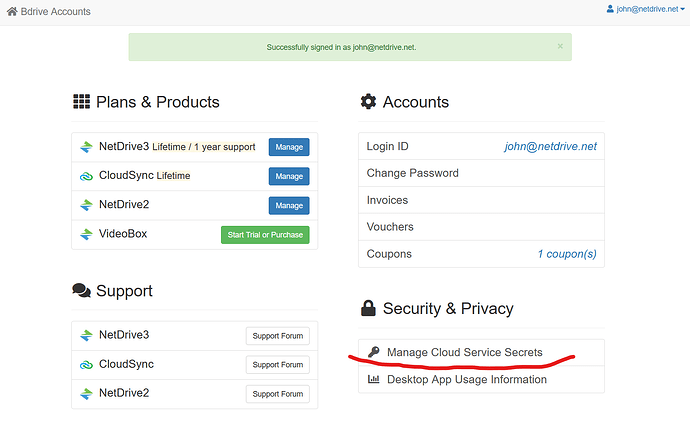Click the NetDrive3 logo icon under Plans & Products

[86, 147]
